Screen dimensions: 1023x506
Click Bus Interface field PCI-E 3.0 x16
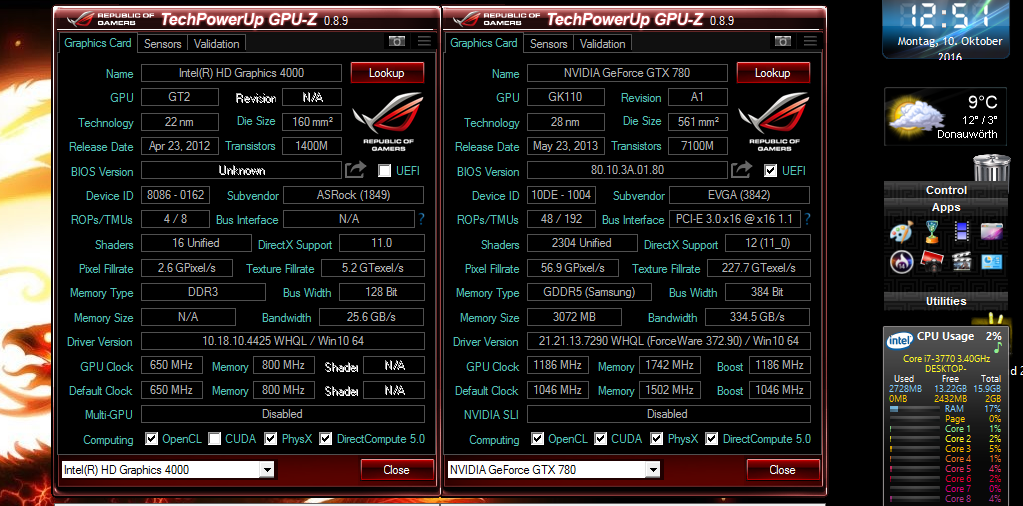(x=735, y=219)
